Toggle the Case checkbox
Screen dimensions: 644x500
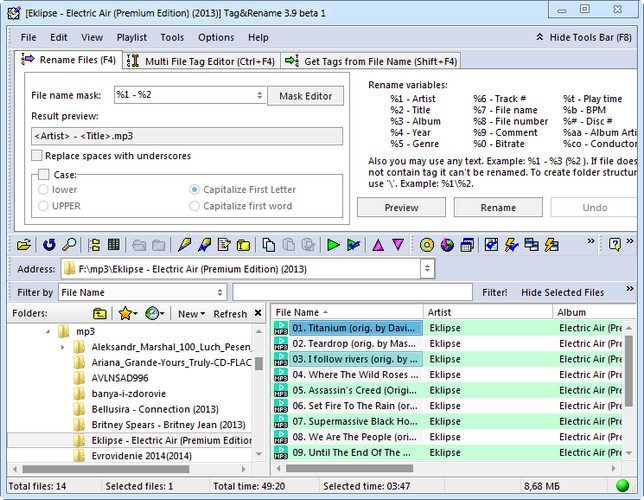click(44, 175)
